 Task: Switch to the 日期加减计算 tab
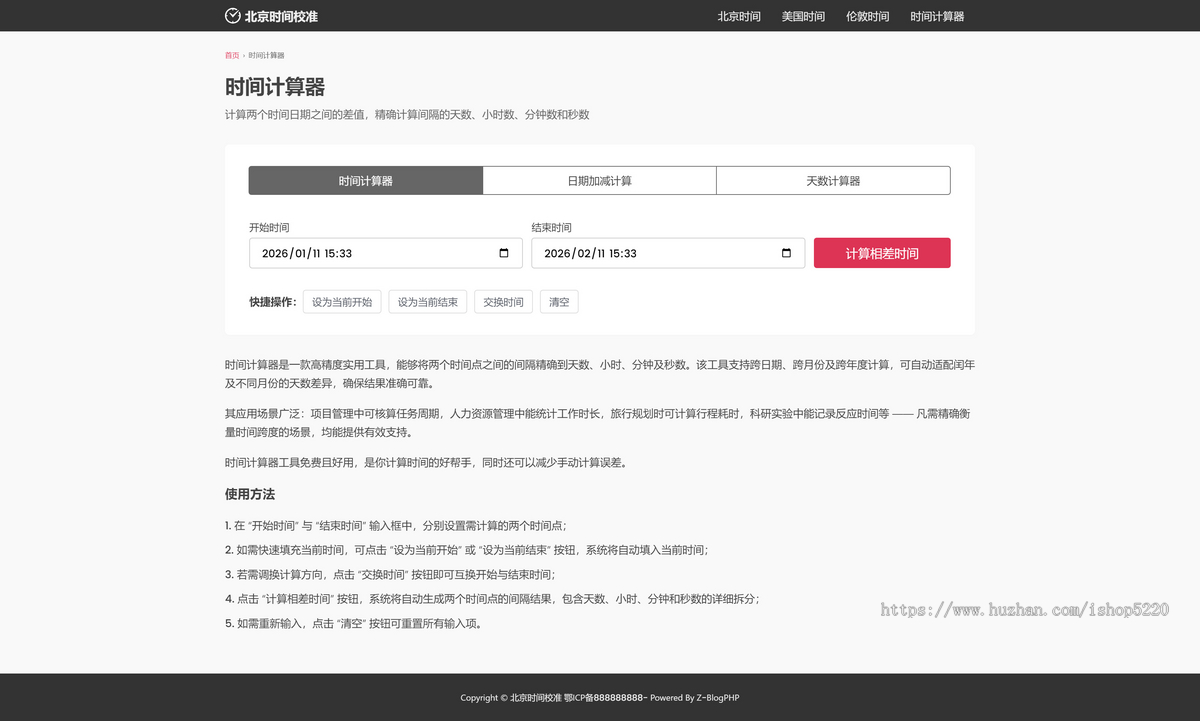600,181
